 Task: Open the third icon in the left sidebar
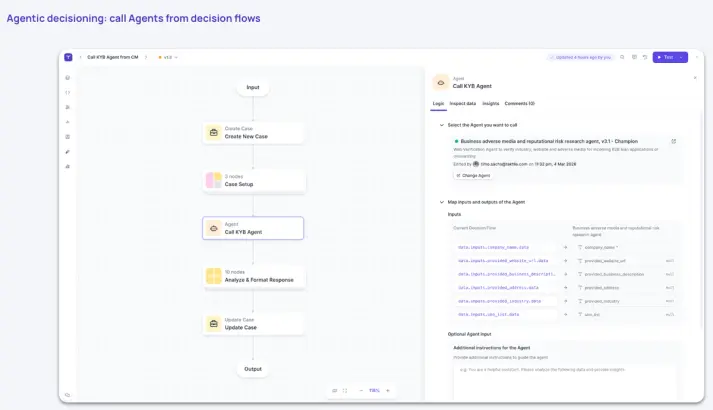(68, 107)
